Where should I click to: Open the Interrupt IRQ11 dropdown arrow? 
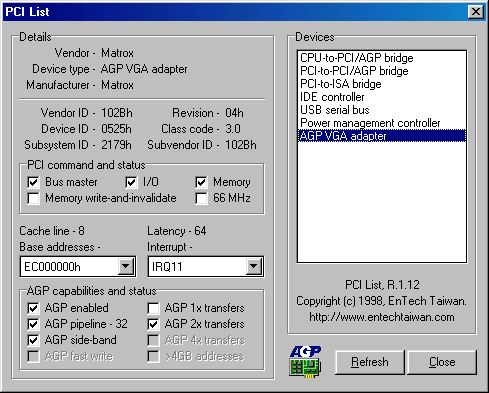pos(254,266)
